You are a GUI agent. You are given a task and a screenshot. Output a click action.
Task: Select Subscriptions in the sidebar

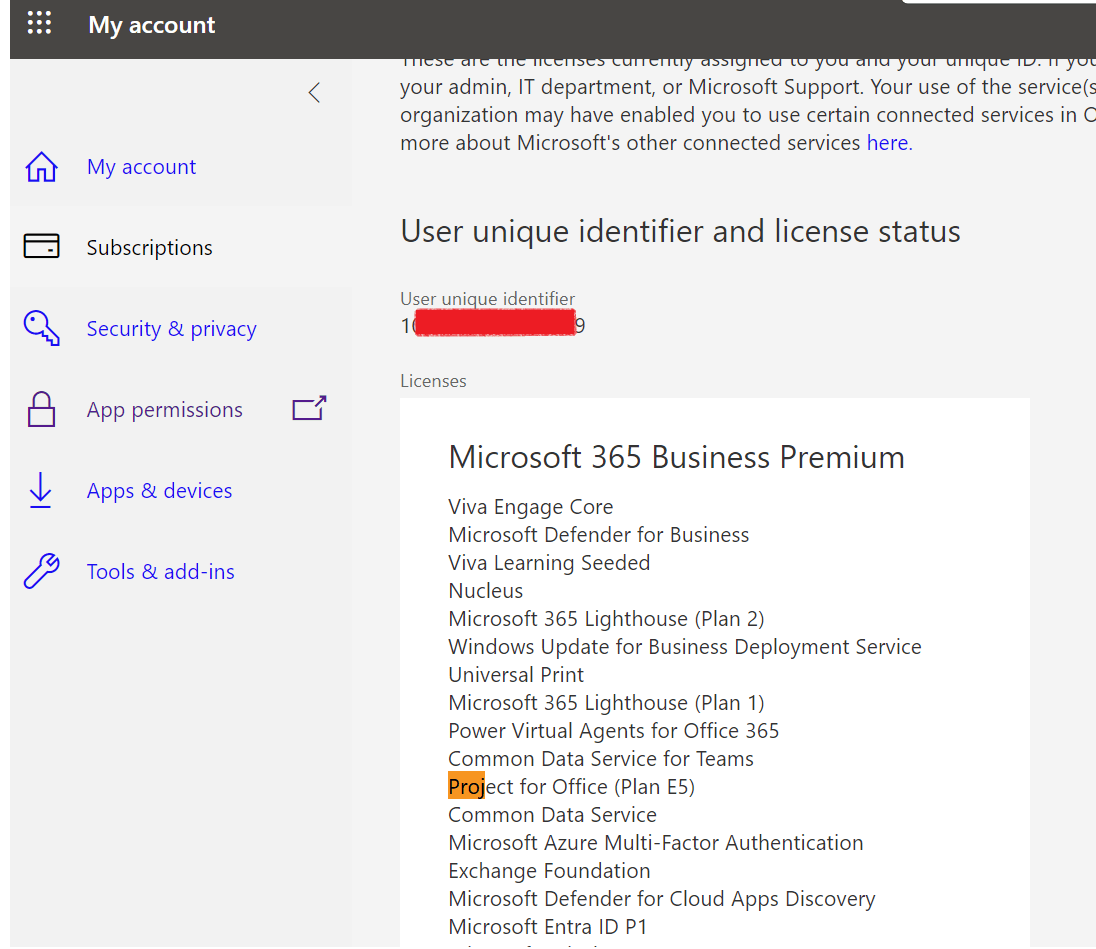[x=150, y=247]
